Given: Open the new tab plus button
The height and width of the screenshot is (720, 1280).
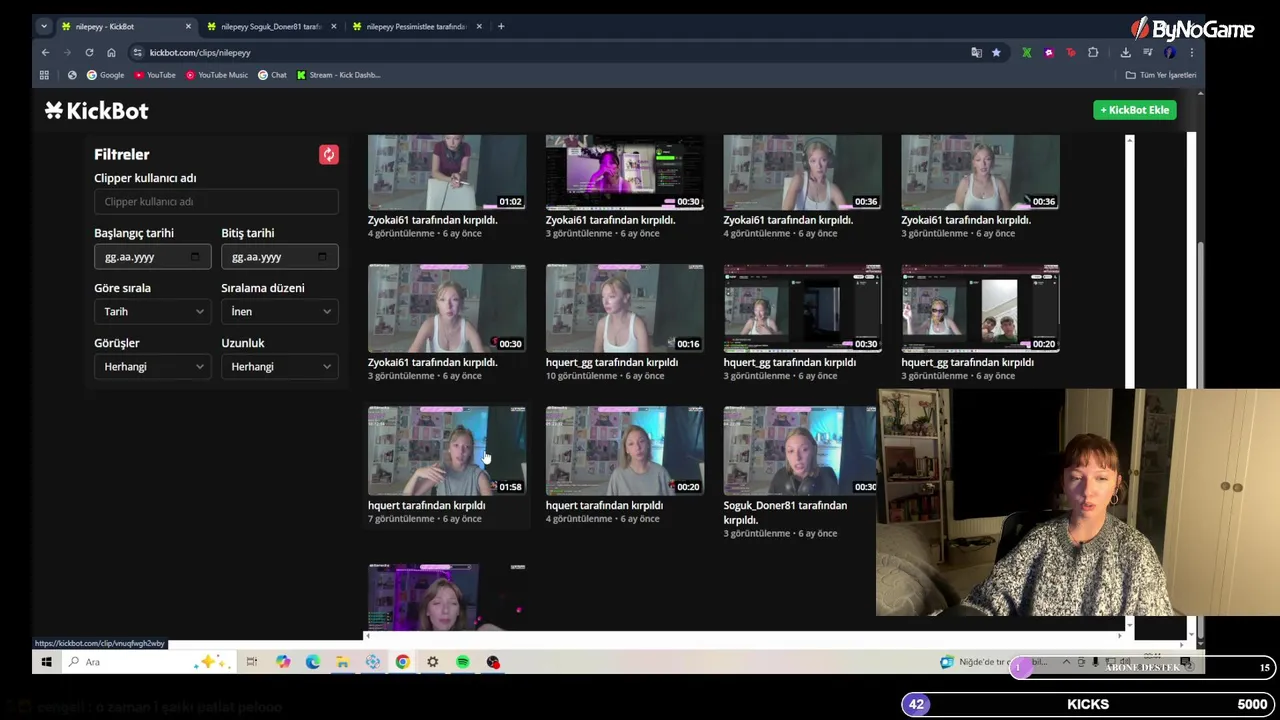Looking at the screenshot, I should click(x=501, y=26).
